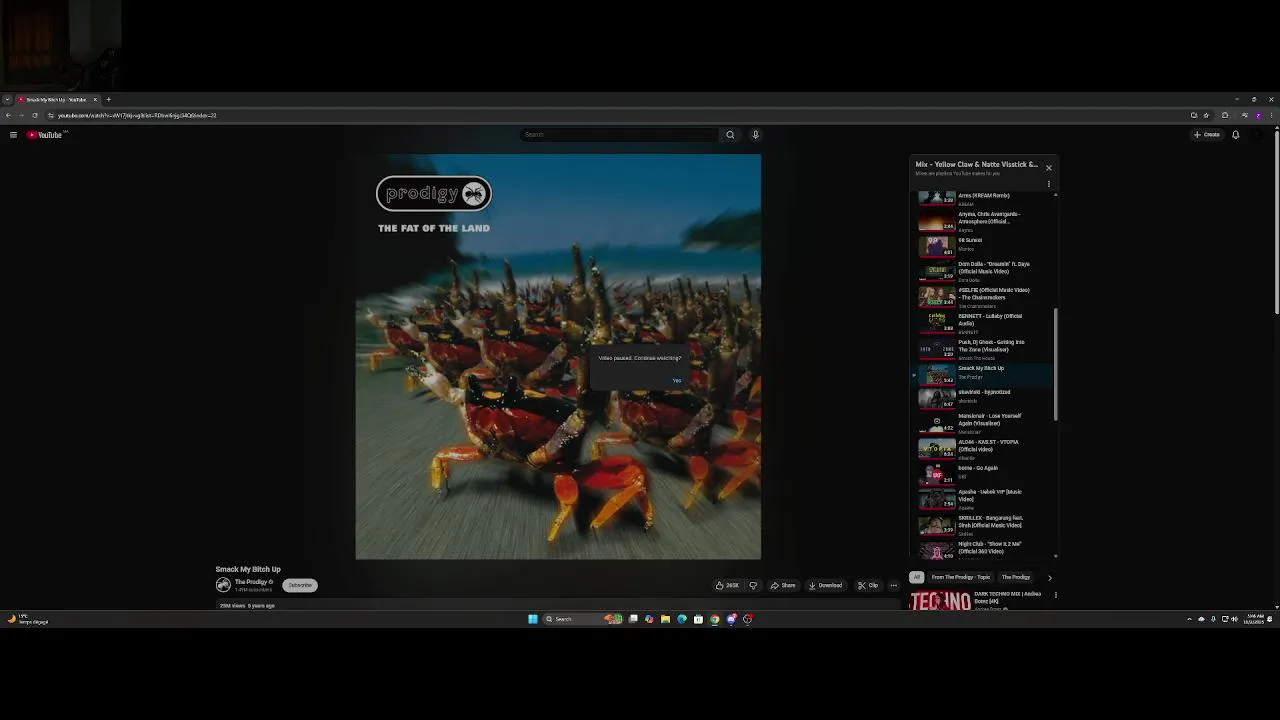Play Monsionair Lose Yourself Again item
This screenshot has height=720, width=1280.
point(985,423)
